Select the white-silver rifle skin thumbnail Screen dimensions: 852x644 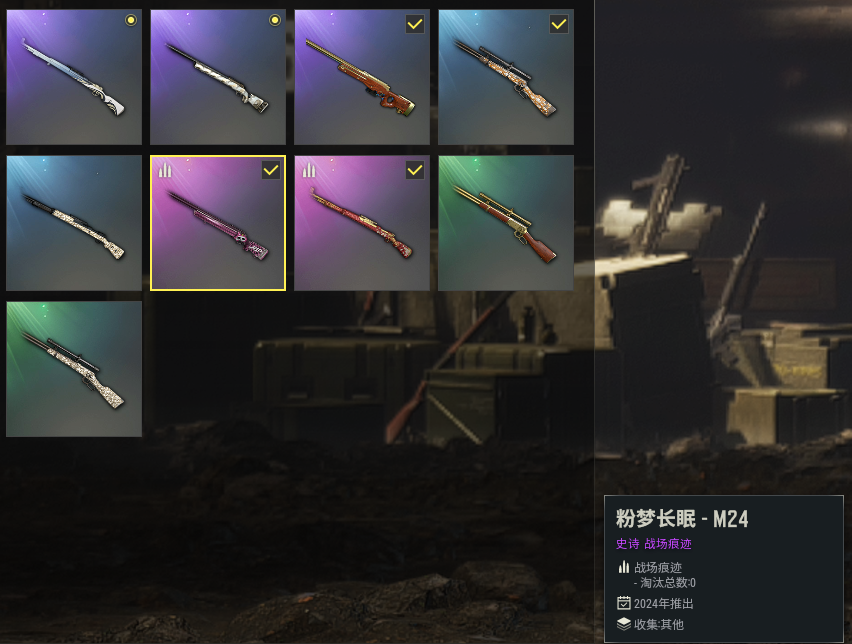[74, 77]
